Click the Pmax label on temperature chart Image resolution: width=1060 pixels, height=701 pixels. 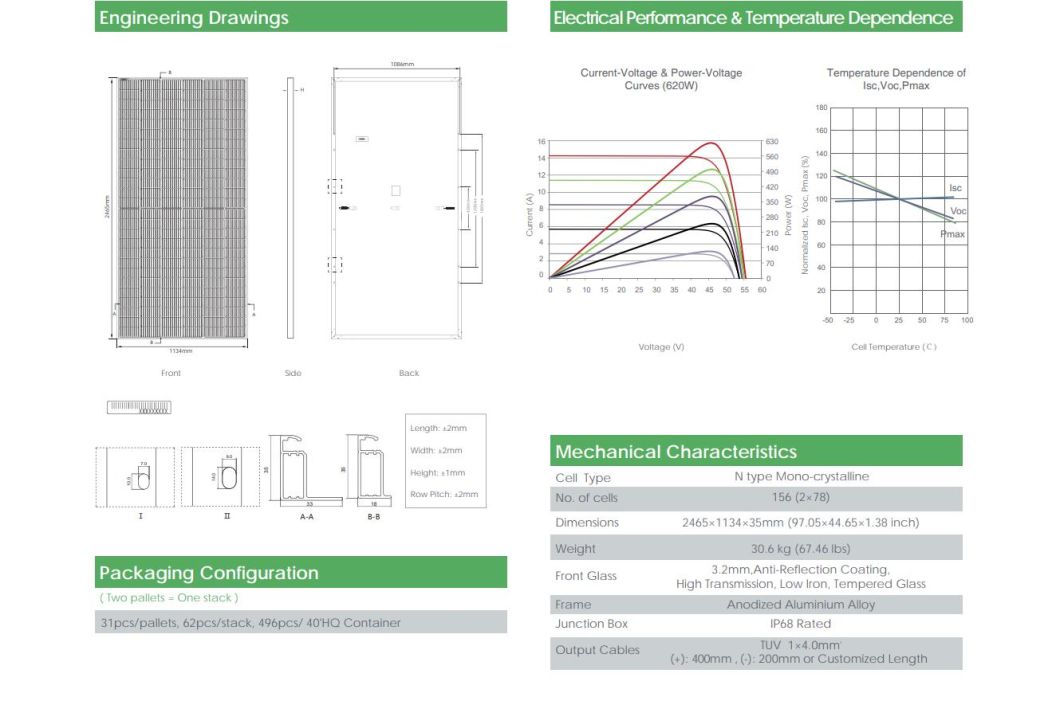(952, 234)
